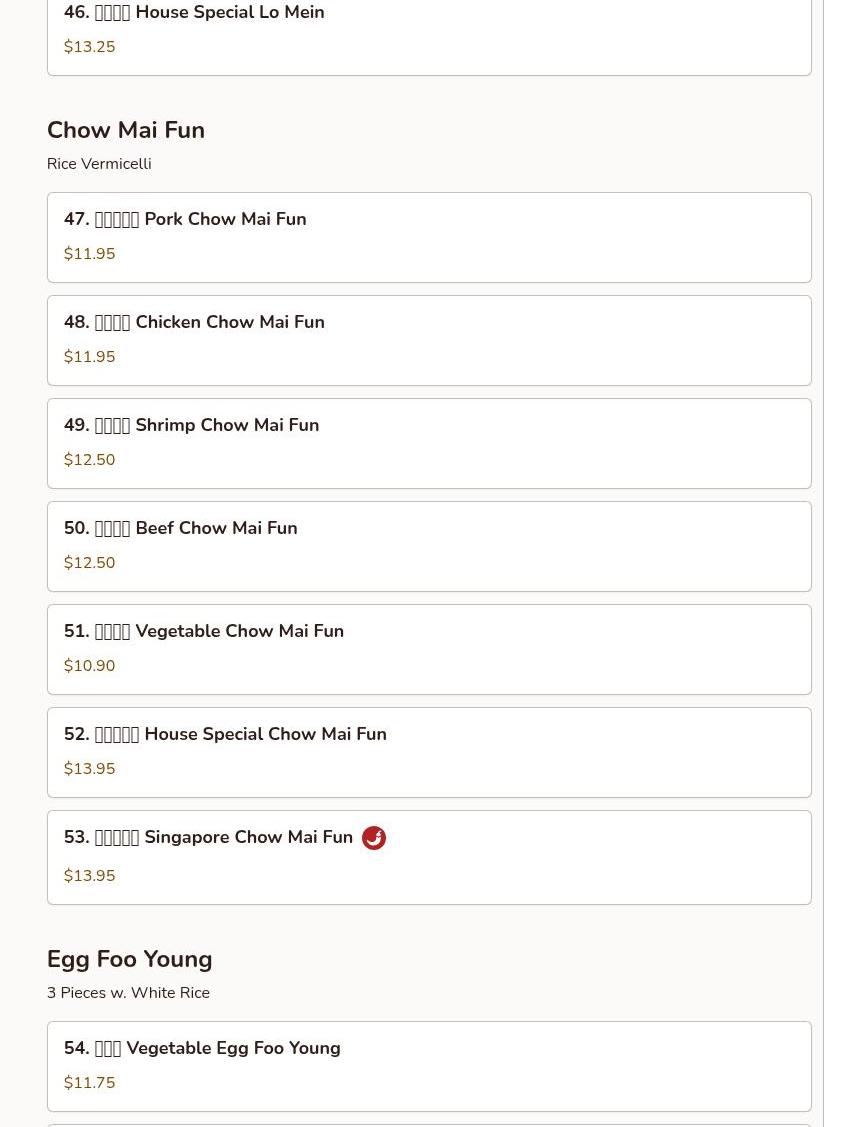The image size is (844, 1127).
Task: Open House Special Chow Mai Fun card
Action: click(x=429, y=753)
